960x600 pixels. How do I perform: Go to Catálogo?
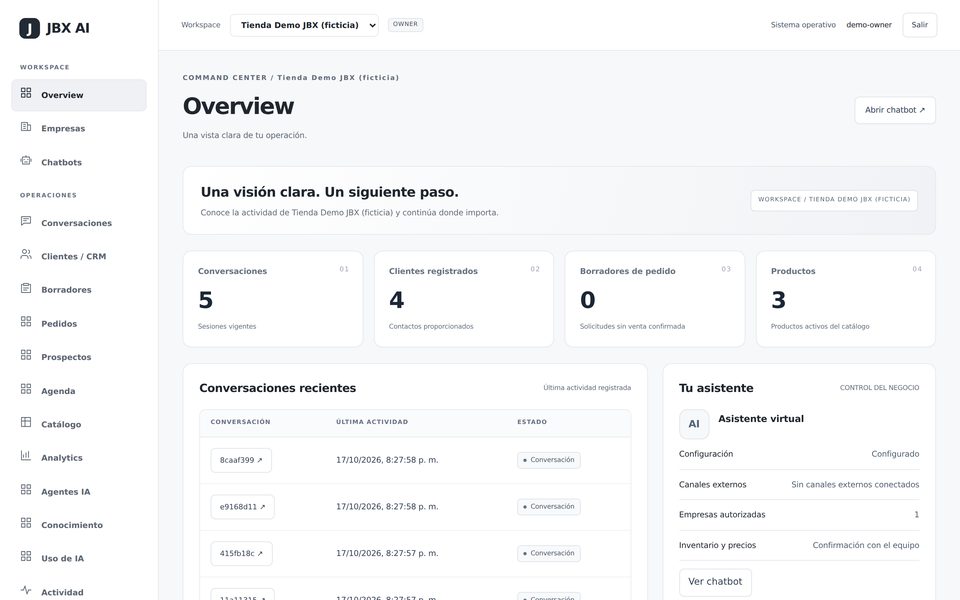point(79,424)
